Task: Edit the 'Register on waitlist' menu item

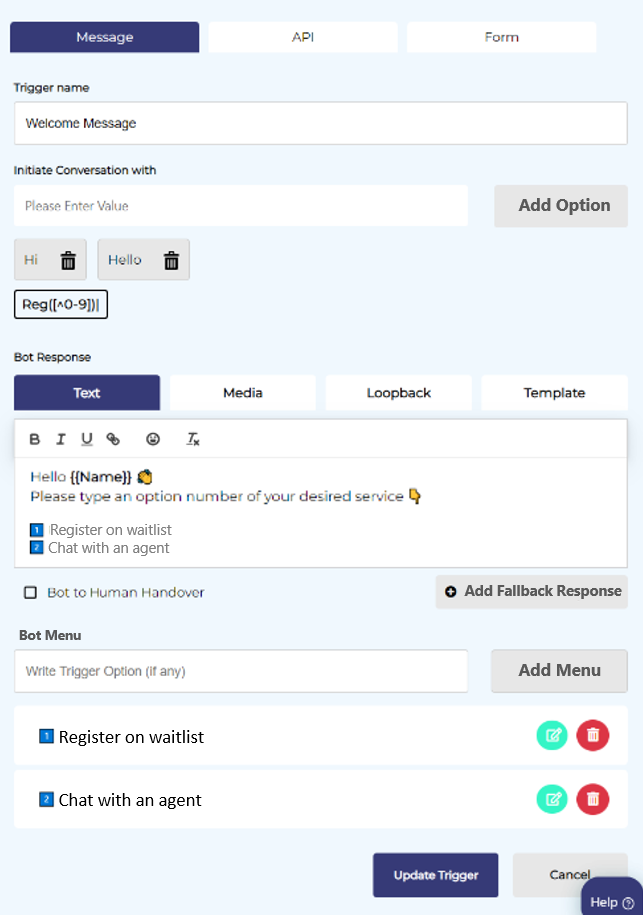Action: point(552,736)
